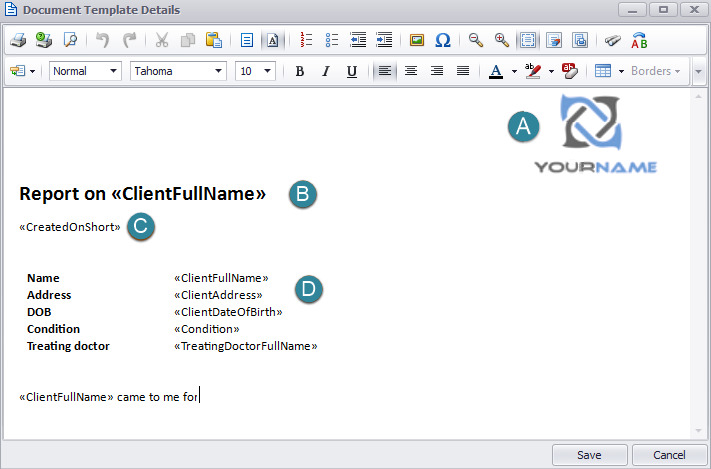The height and width of the screenshot is (469, 711).
Task: Click the Save button
Action: pyautogui.click(x=589, y=455)
